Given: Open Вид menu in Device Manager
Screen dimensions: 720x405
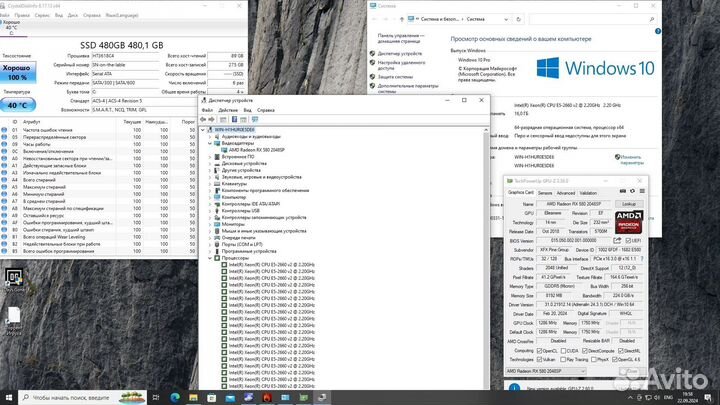Looking at the screenshot, I should click(248, 110).
